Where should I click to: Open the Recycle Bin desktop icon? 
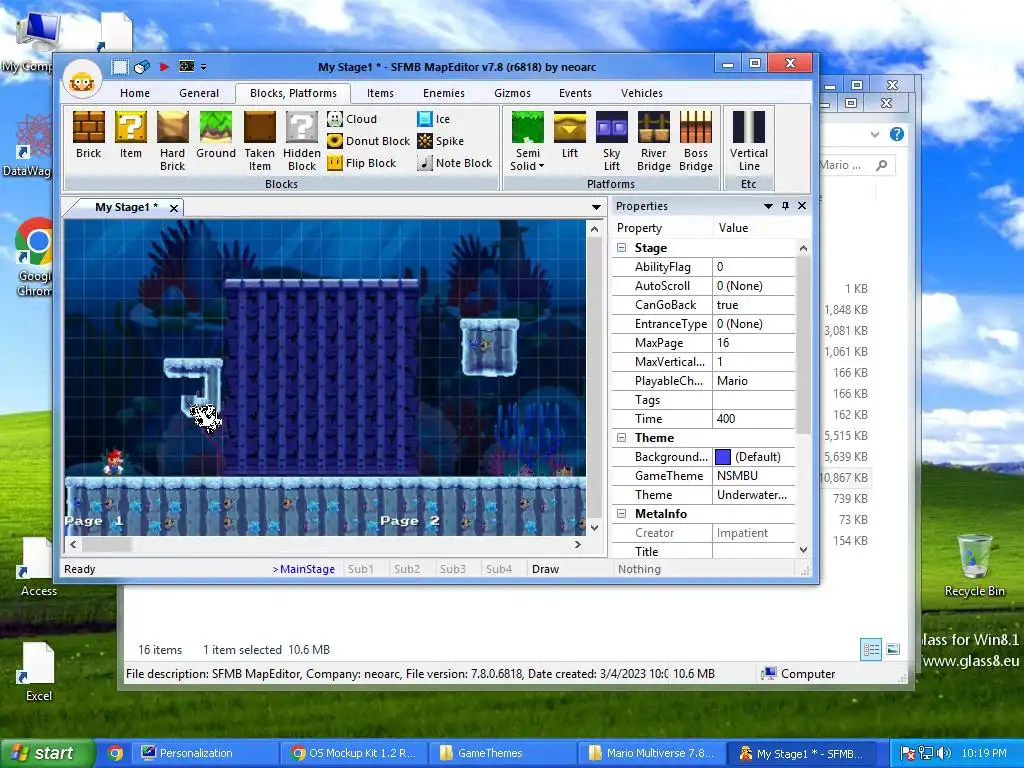[x=974, y=564]
